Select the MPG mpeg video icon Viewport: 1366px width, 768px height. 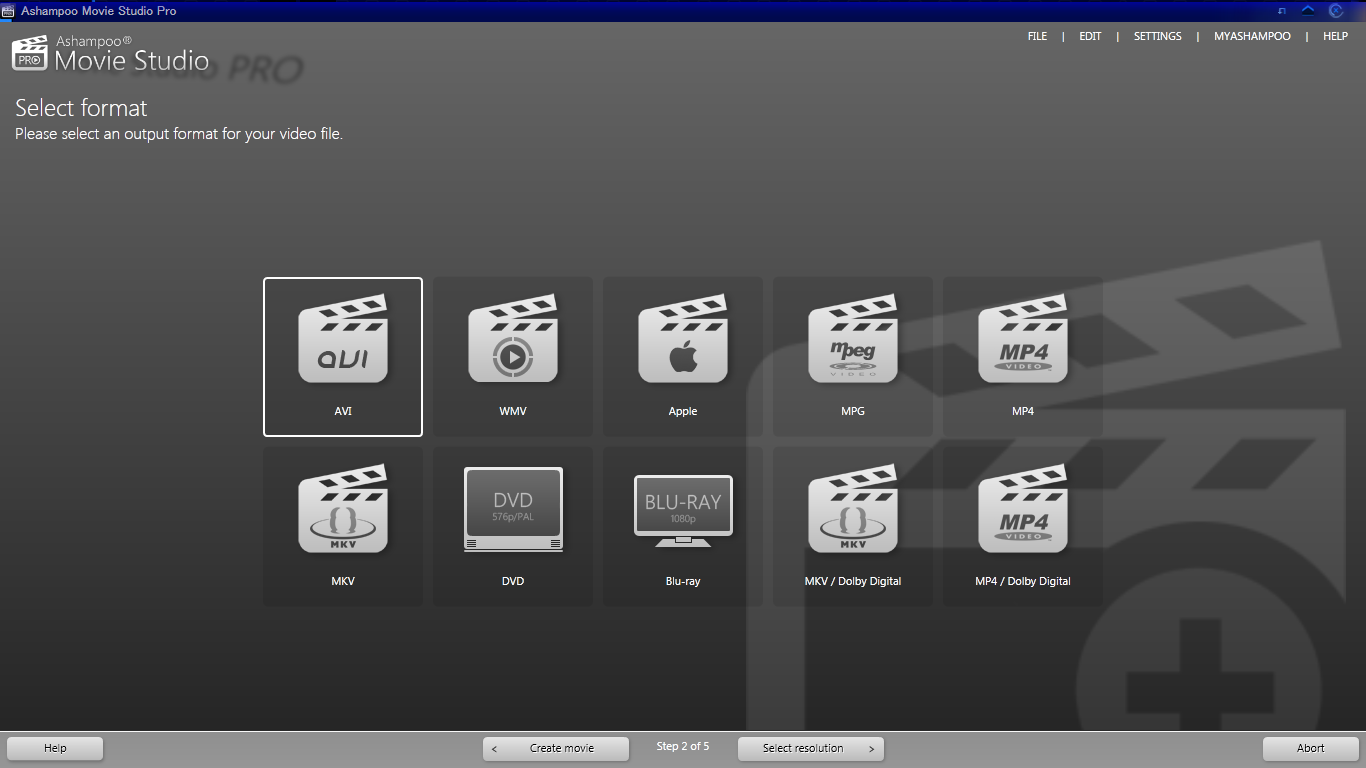point(853,338)
